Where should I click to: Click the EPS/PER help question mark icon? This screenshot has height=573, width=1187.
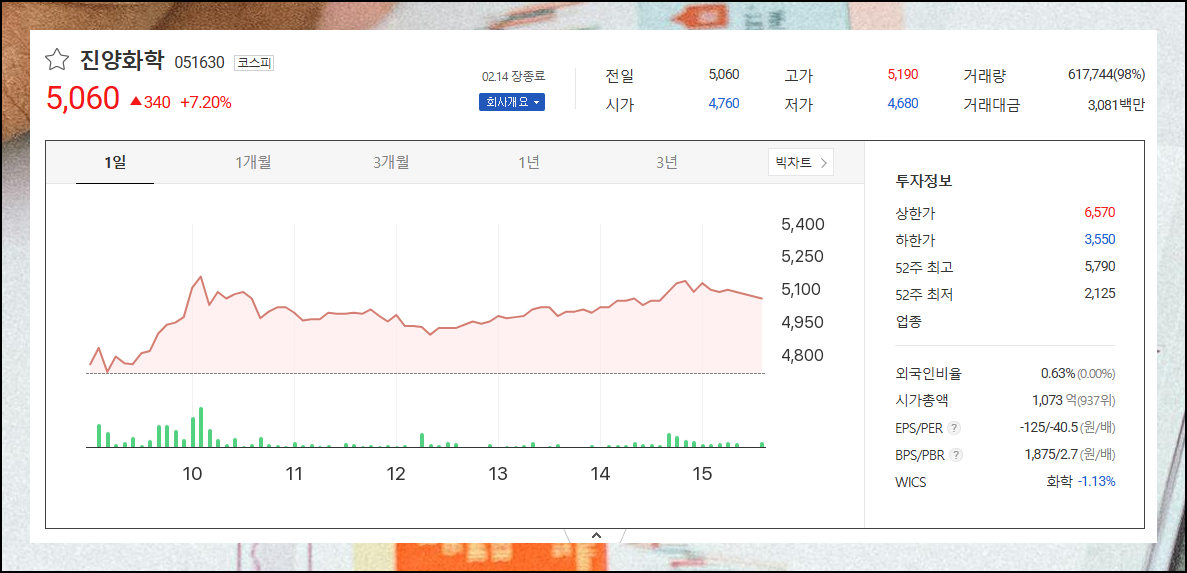click(x=954, y=428)
